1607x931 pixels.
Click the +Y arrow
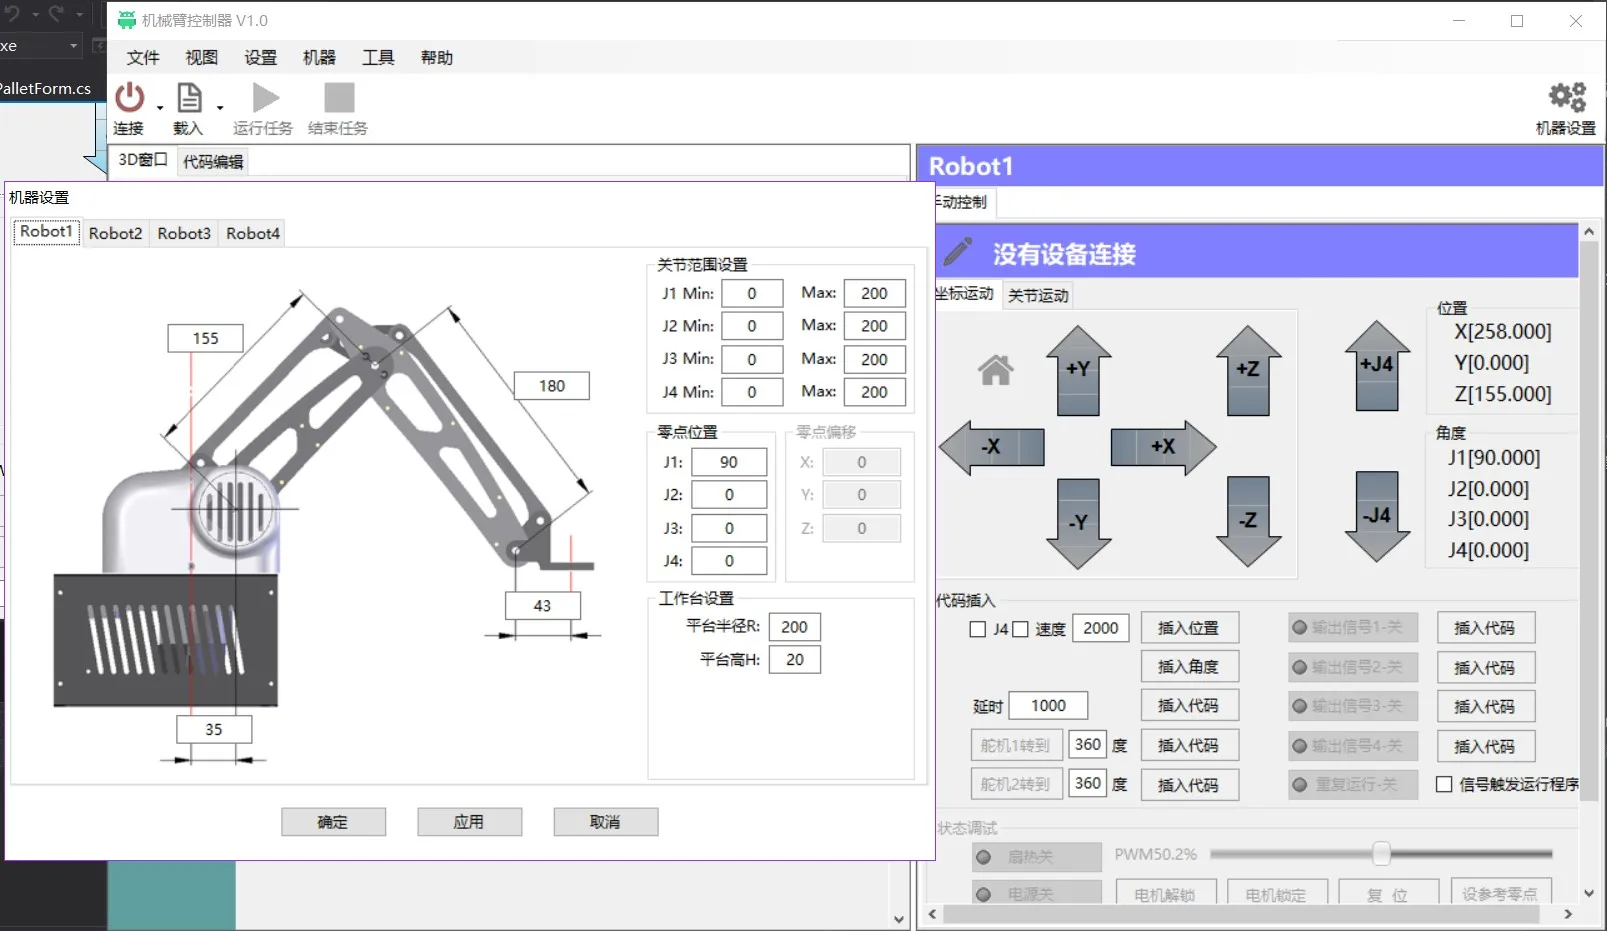[1078, 370]
